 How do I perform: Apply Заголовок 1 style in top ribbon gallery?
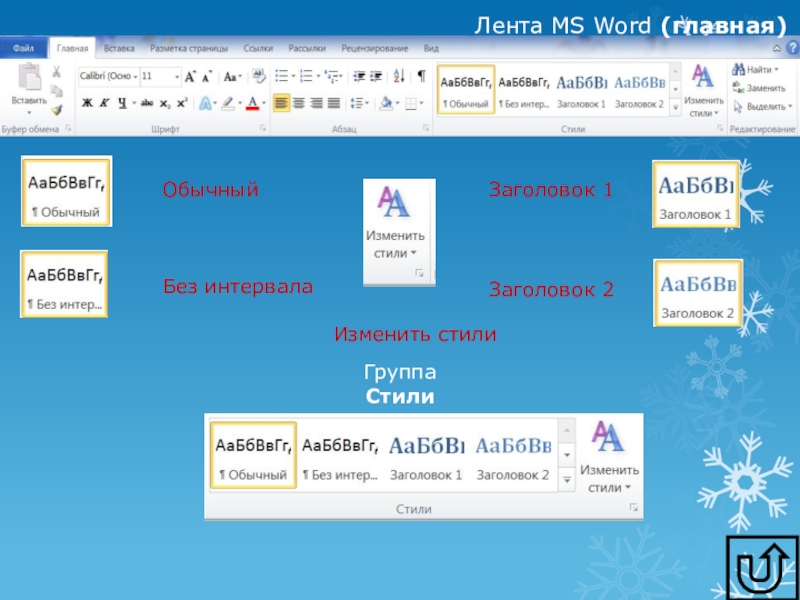[582, 89]
